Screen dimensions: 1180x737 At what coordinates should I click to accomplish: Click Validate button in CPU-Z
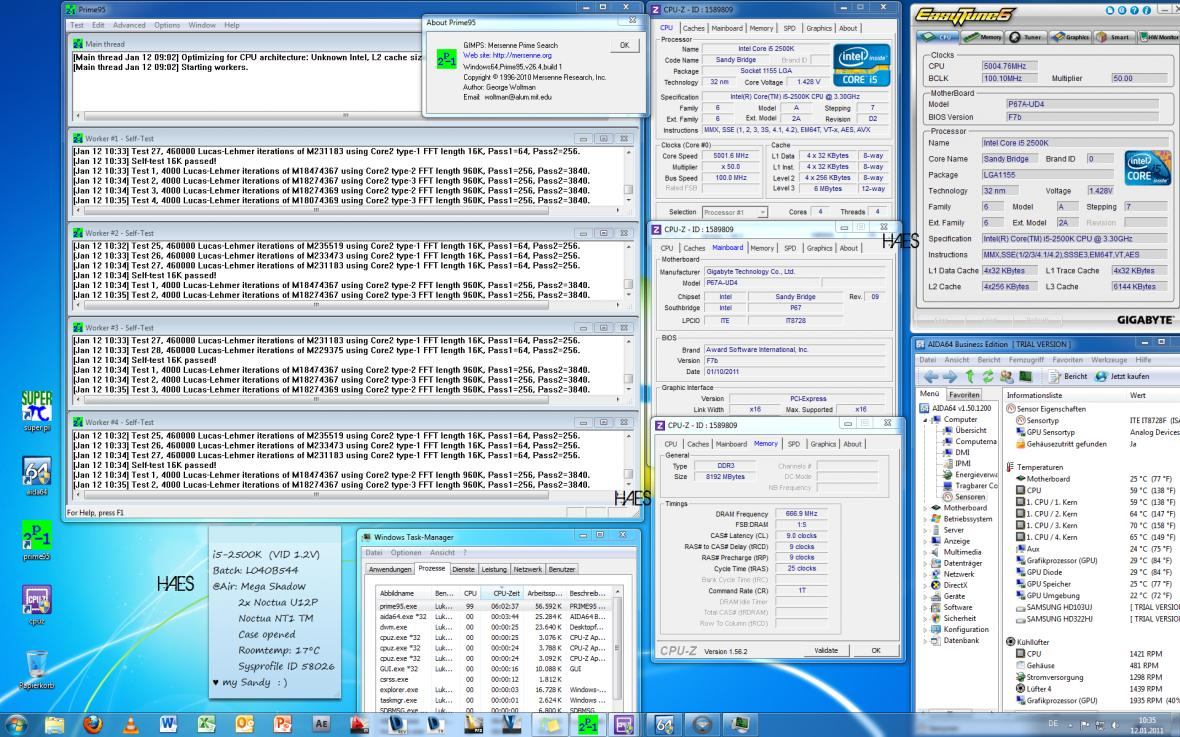[x=826, y=650]
